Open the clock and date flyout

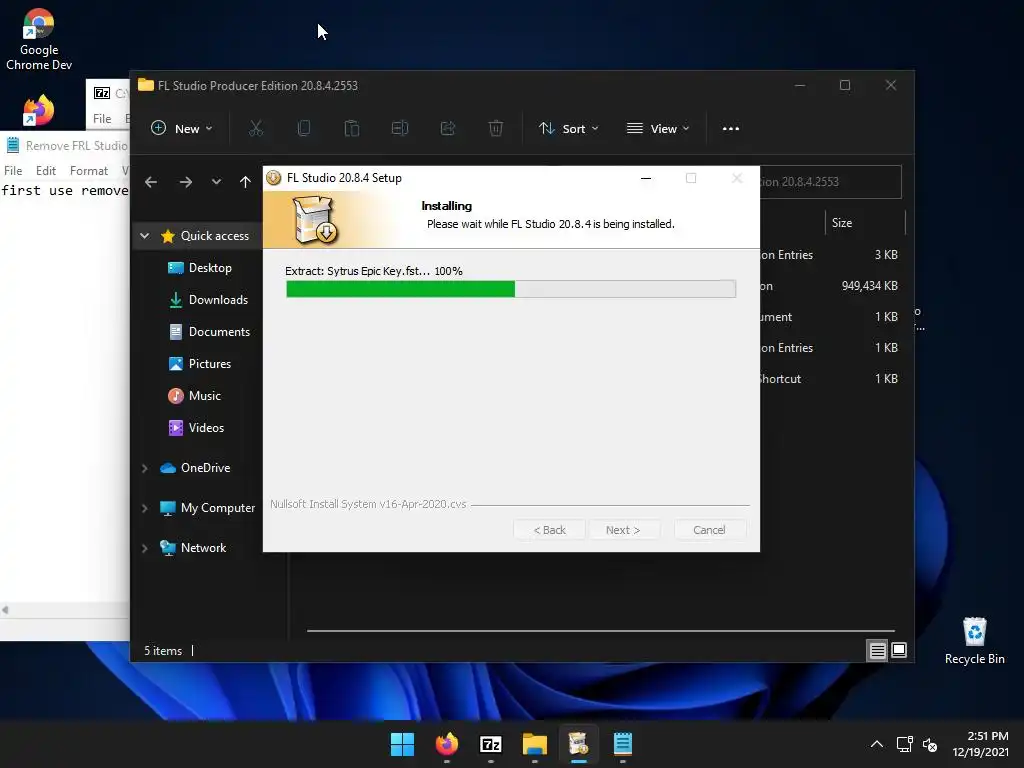click(x=981, y=744)
